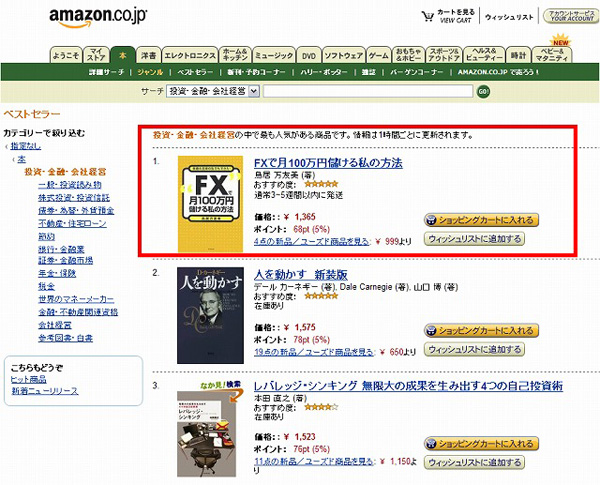Click the search text input field
This screenshot has width=600, height=485.
coord(368,91)
